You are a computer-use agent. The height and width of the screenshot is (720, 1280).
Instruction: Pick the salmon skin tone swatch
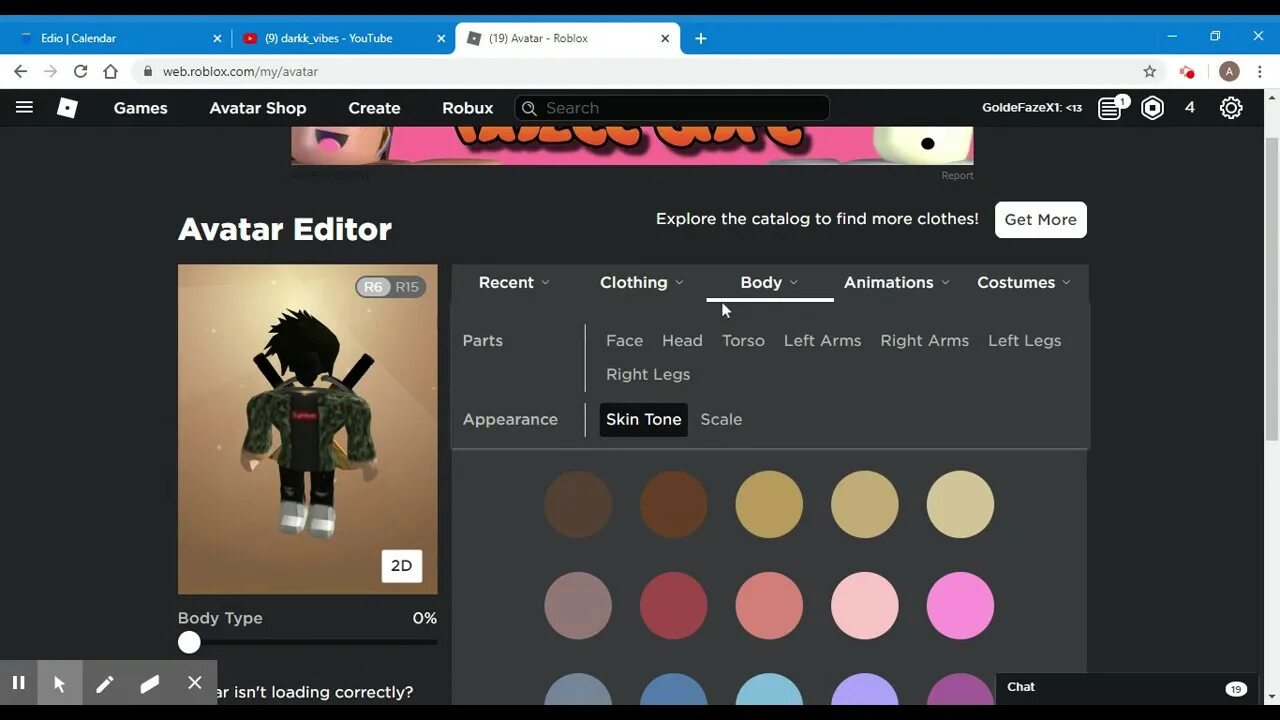tap(769, 605)
